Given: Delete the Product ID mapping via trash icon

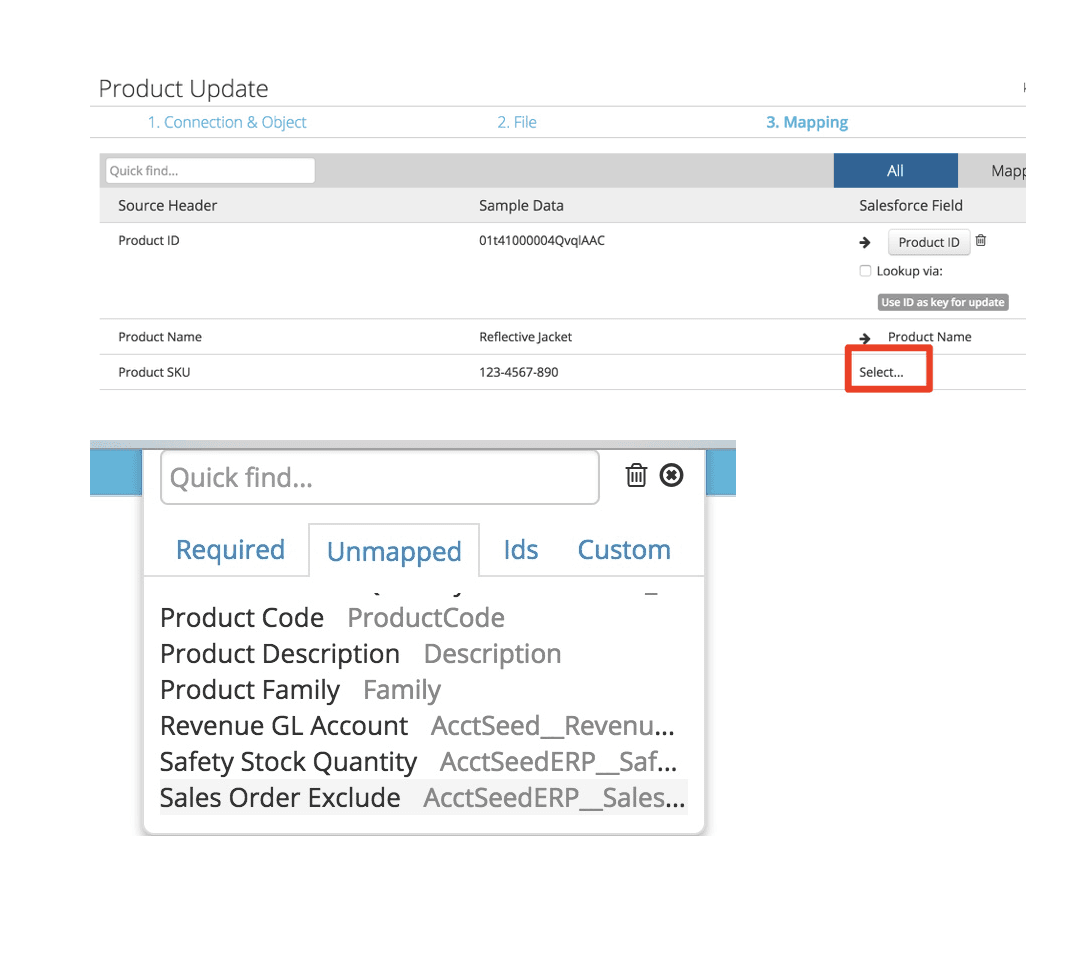Looking at the screenshot, I should tap(980, 240).
